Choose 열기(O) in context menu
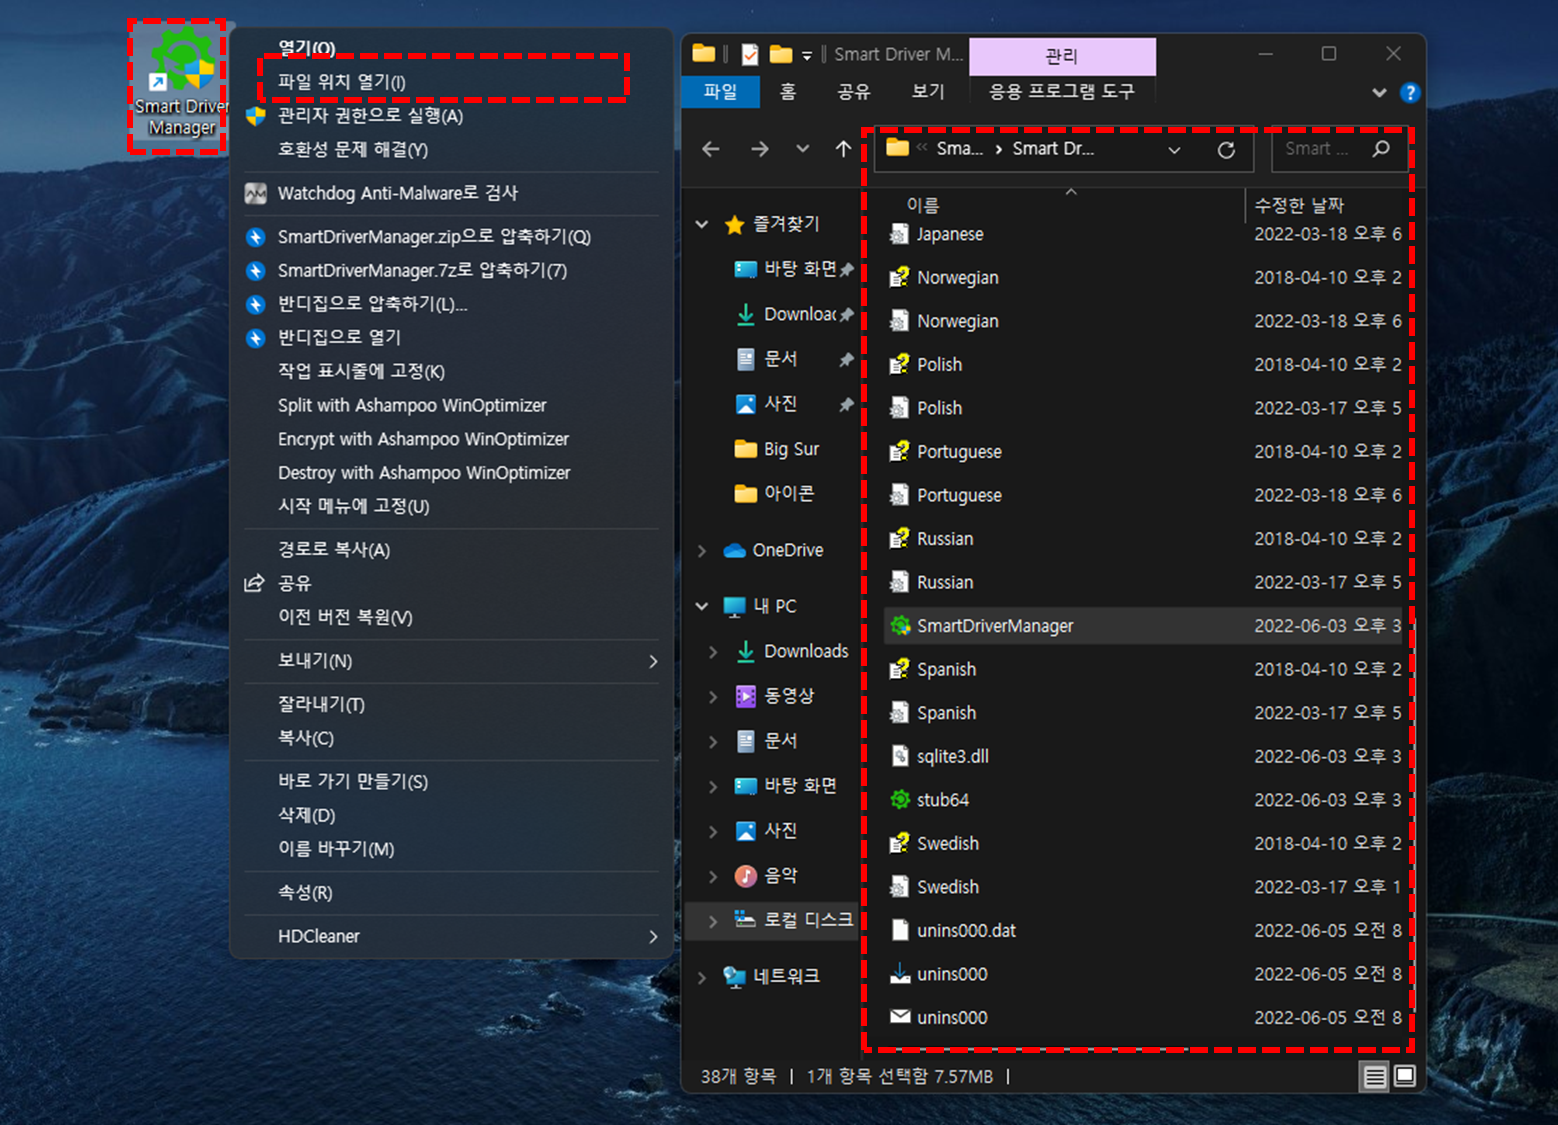Screen dimensions: 1558x1125 tap(306, 48)
